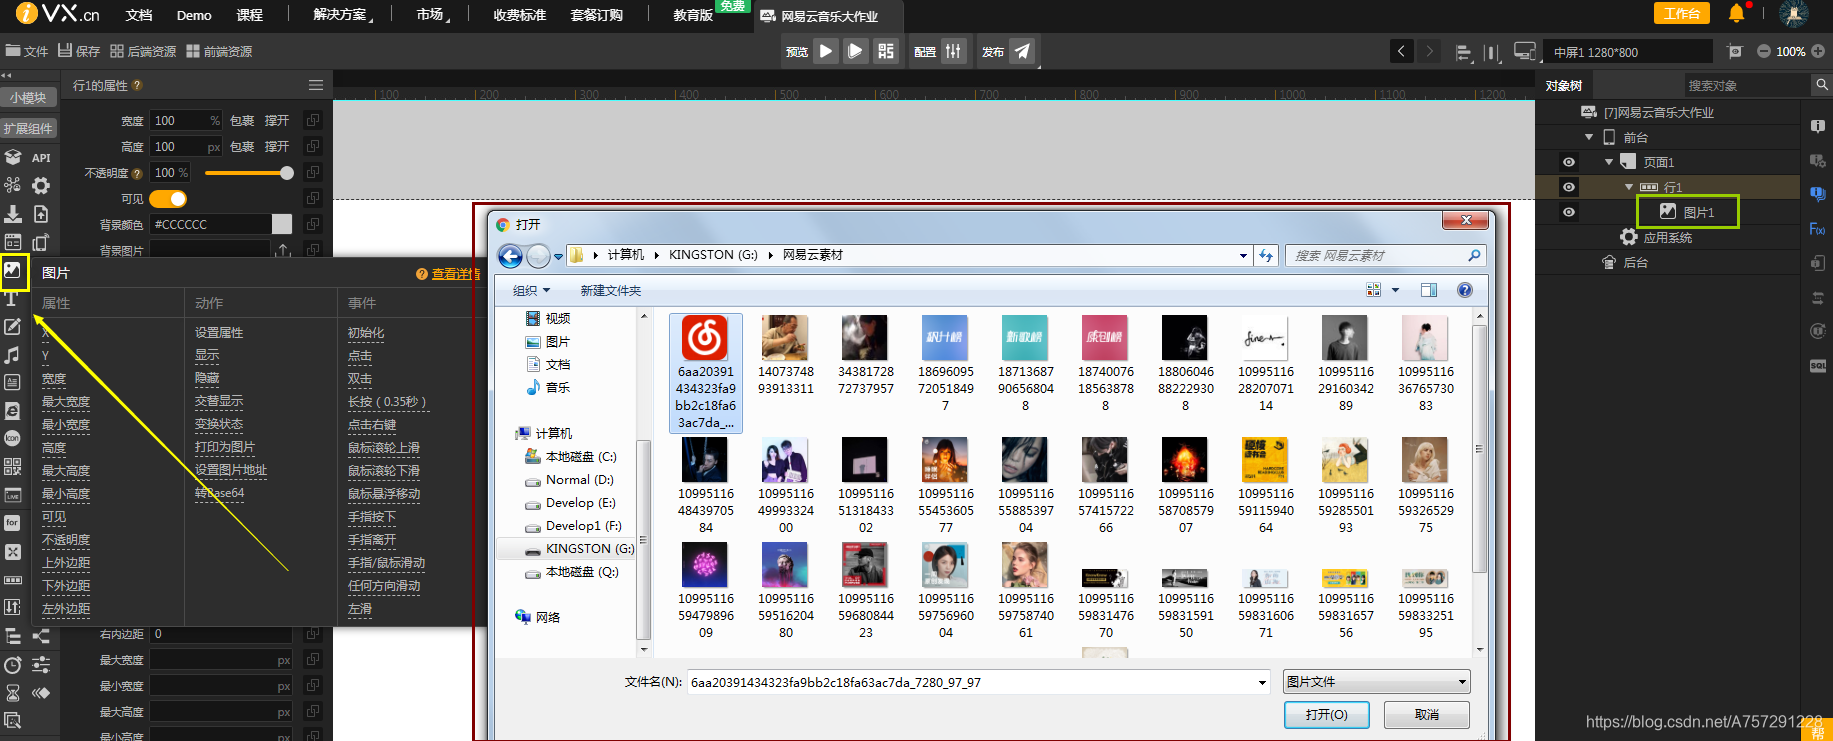Open the address bar path dropdown
1833x741 pixels.
pyautogui.click(x=1243, y=256)
